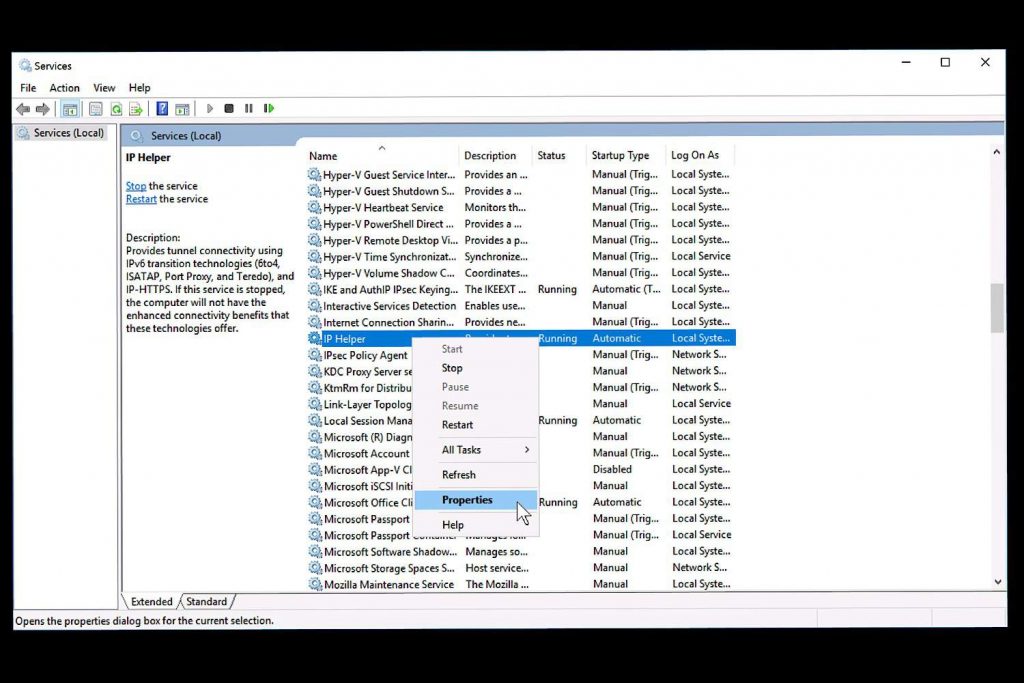Click the 'Restart' the service link

coord(141,199)
